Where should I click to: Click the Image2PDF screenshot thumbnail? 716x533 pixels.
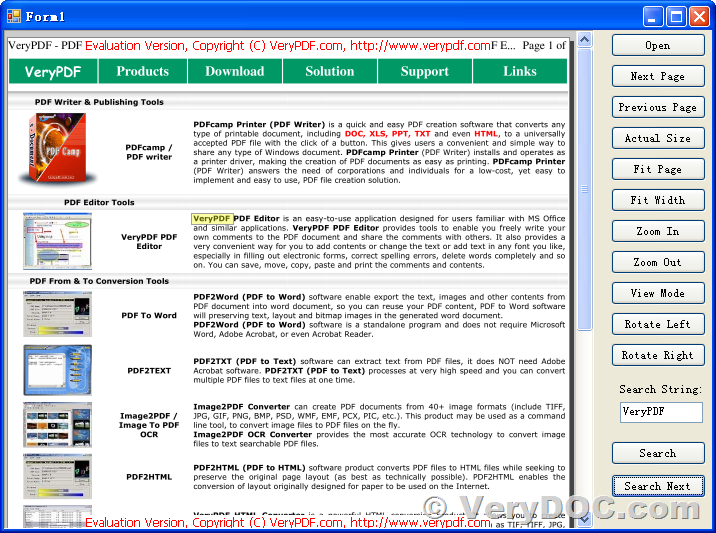(58, 425)
